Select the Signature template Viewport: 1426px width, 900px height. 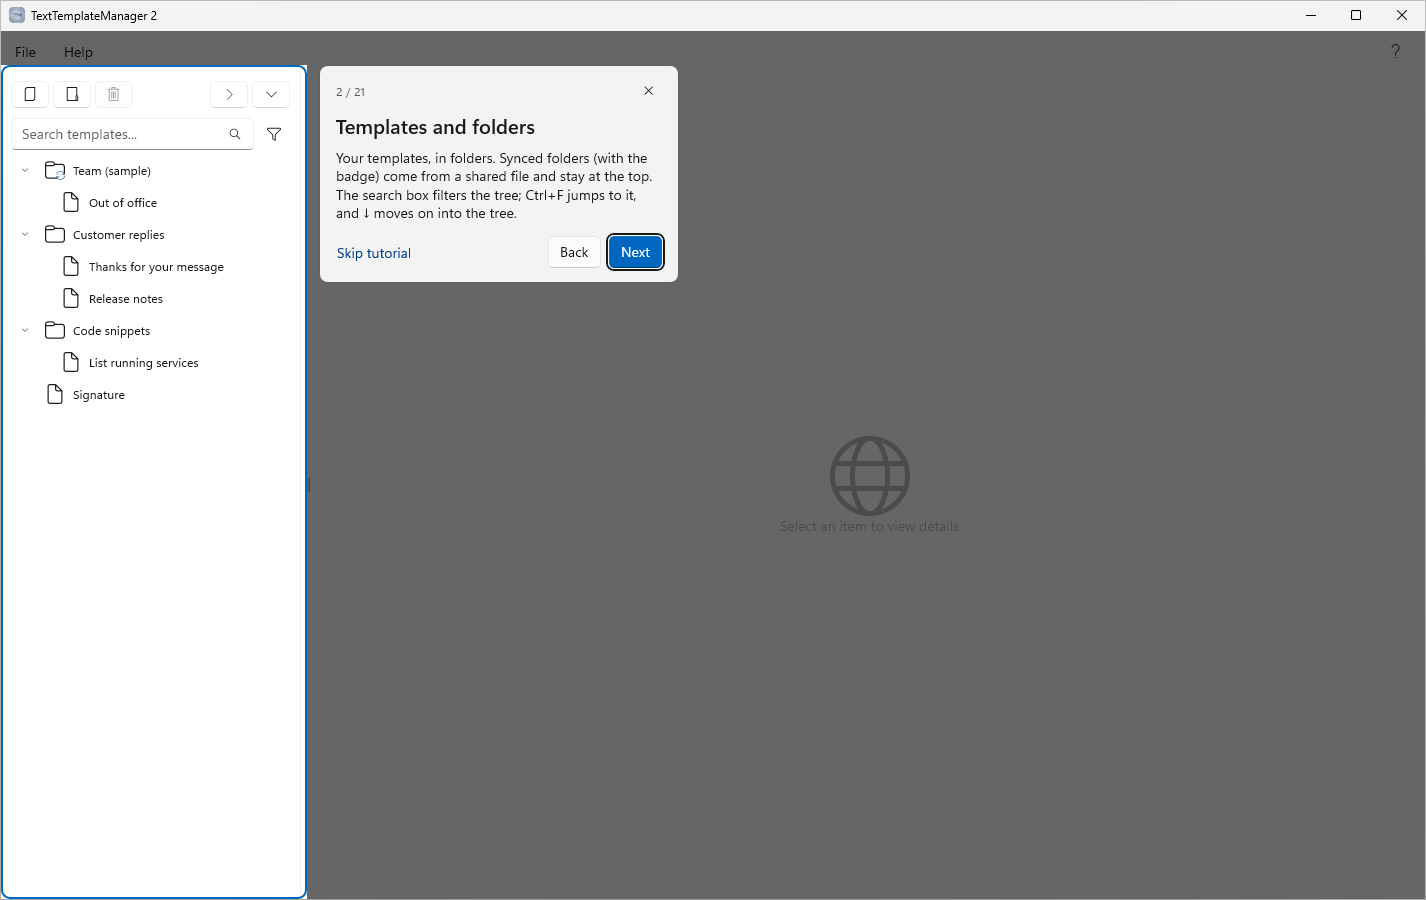pos(99,395)
